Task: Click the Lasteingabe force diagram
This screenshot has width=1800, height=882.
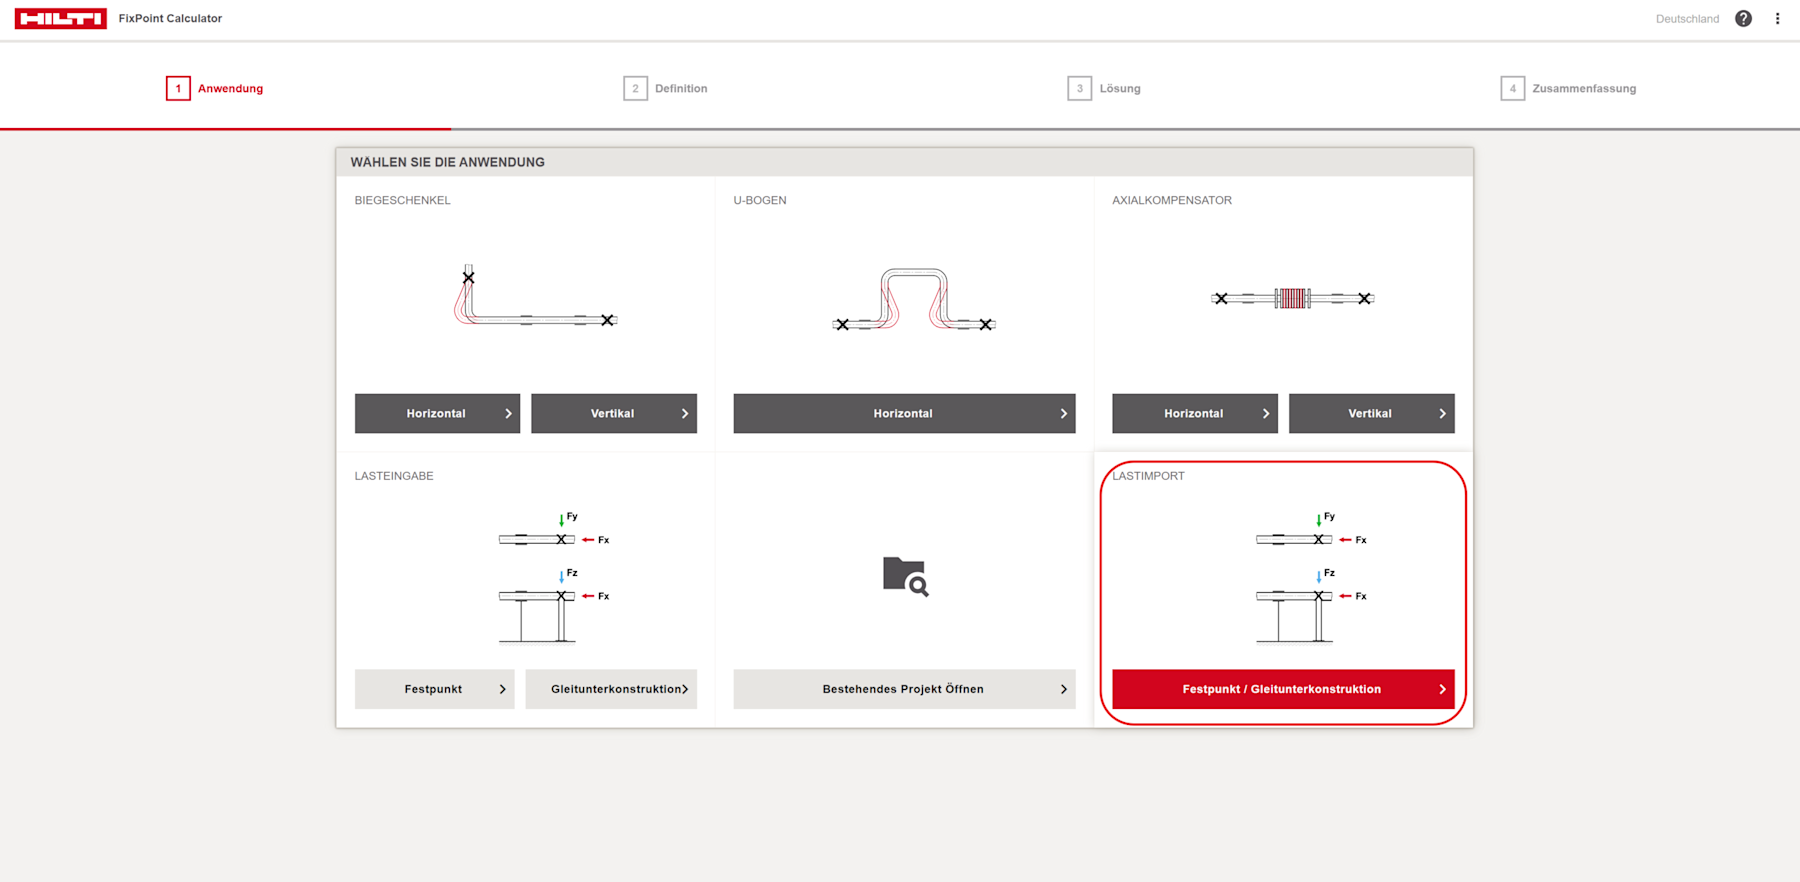Action: [554, 577]
